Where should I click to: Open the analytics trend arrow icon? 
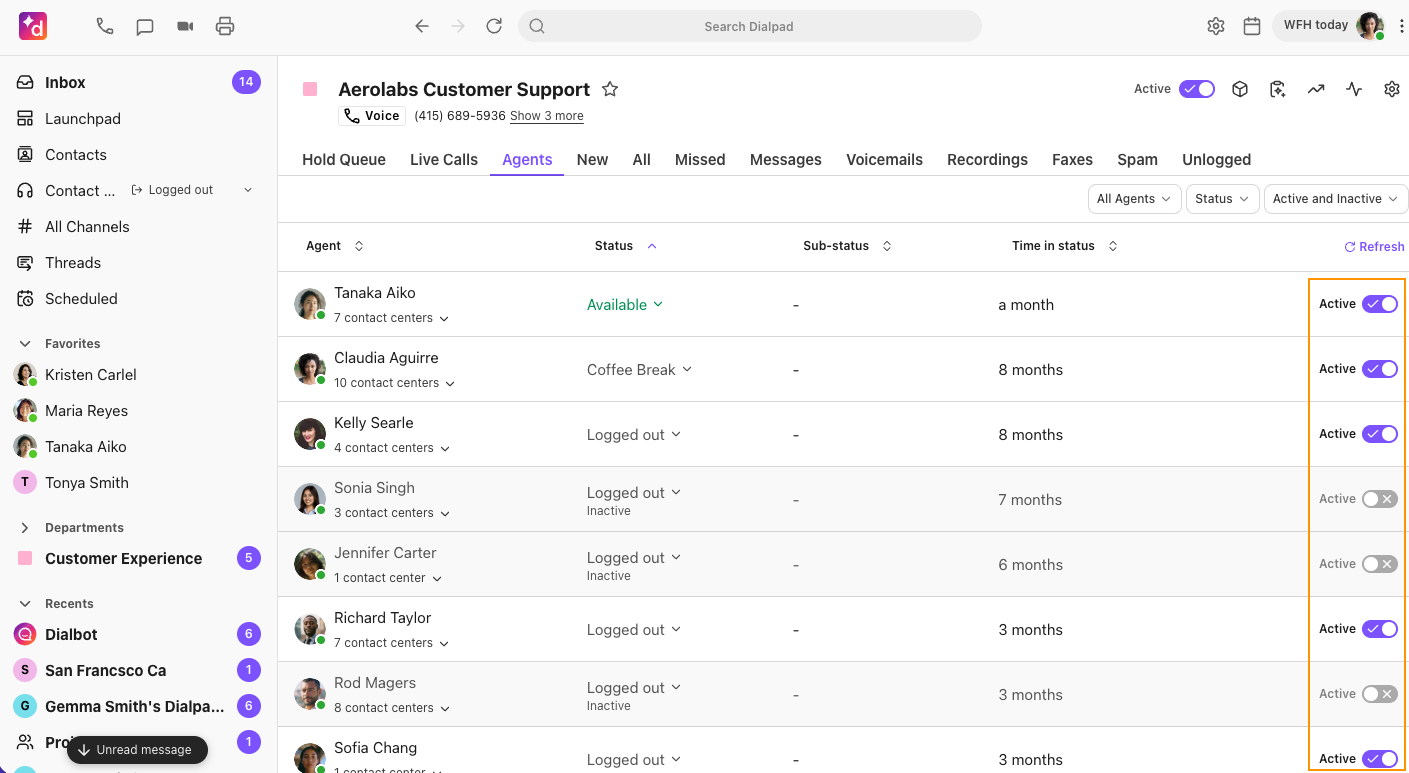click(x=1316, y=89)
